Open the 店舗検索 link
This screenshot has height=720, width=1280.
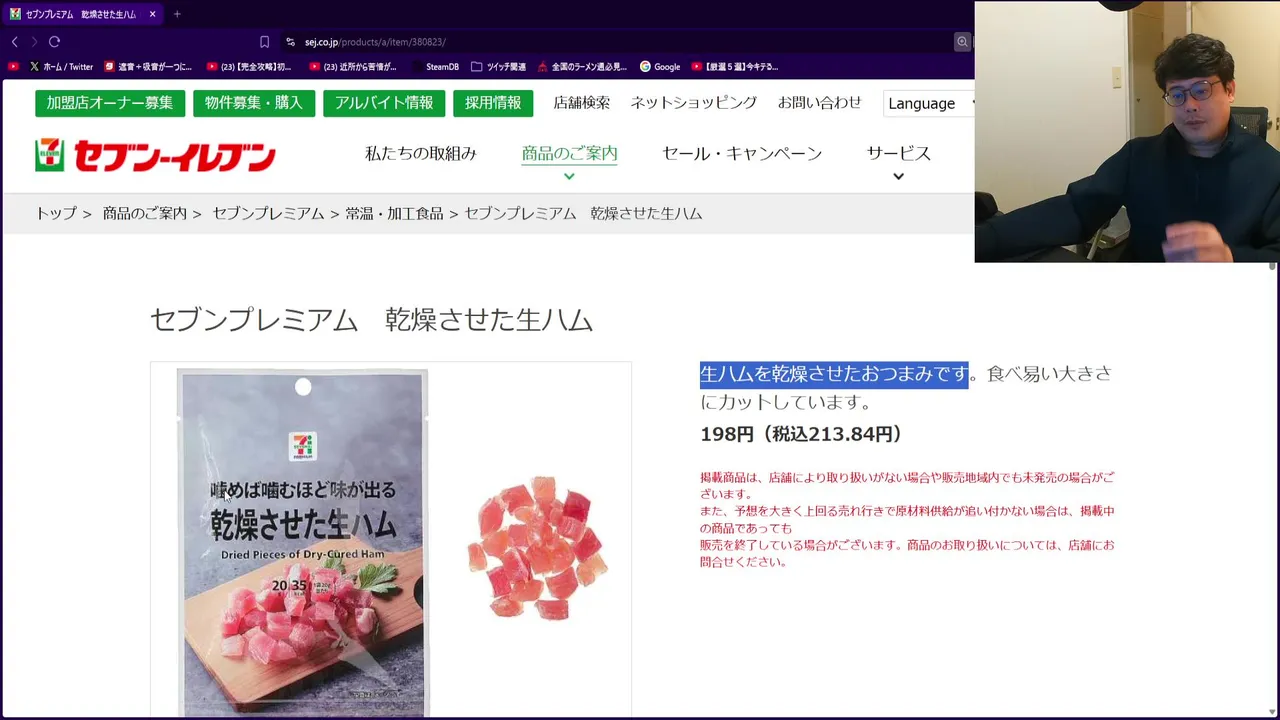tap(582, 103)
